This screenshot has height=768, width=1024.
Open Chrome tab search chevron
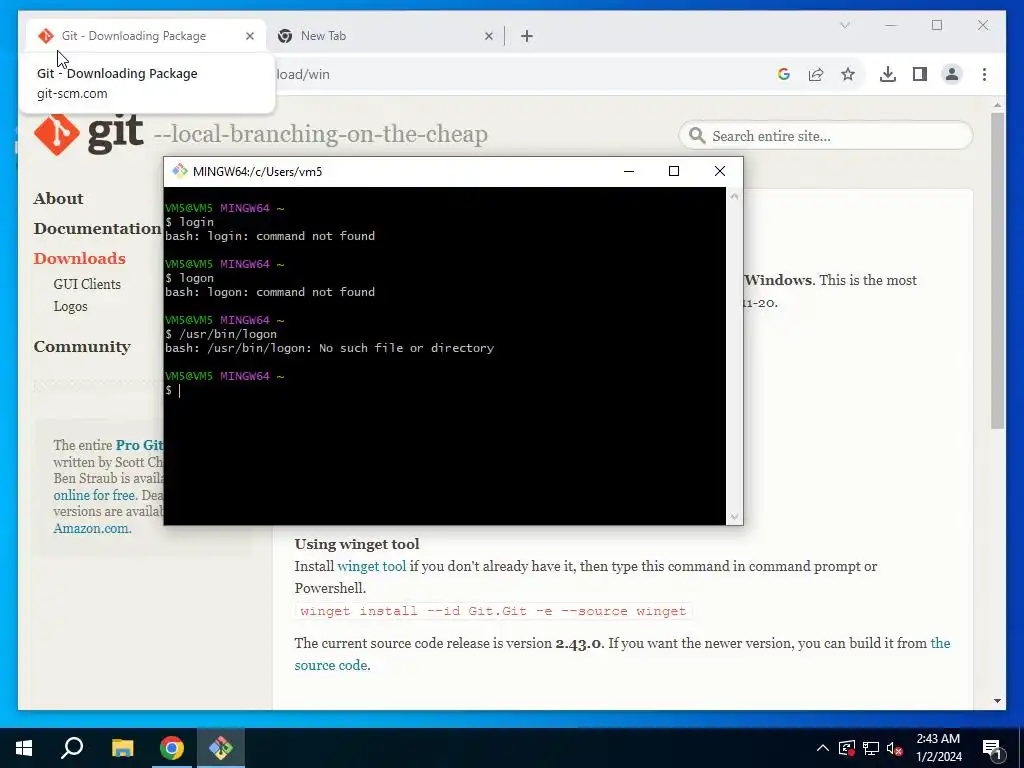click(x=844, y=25)
